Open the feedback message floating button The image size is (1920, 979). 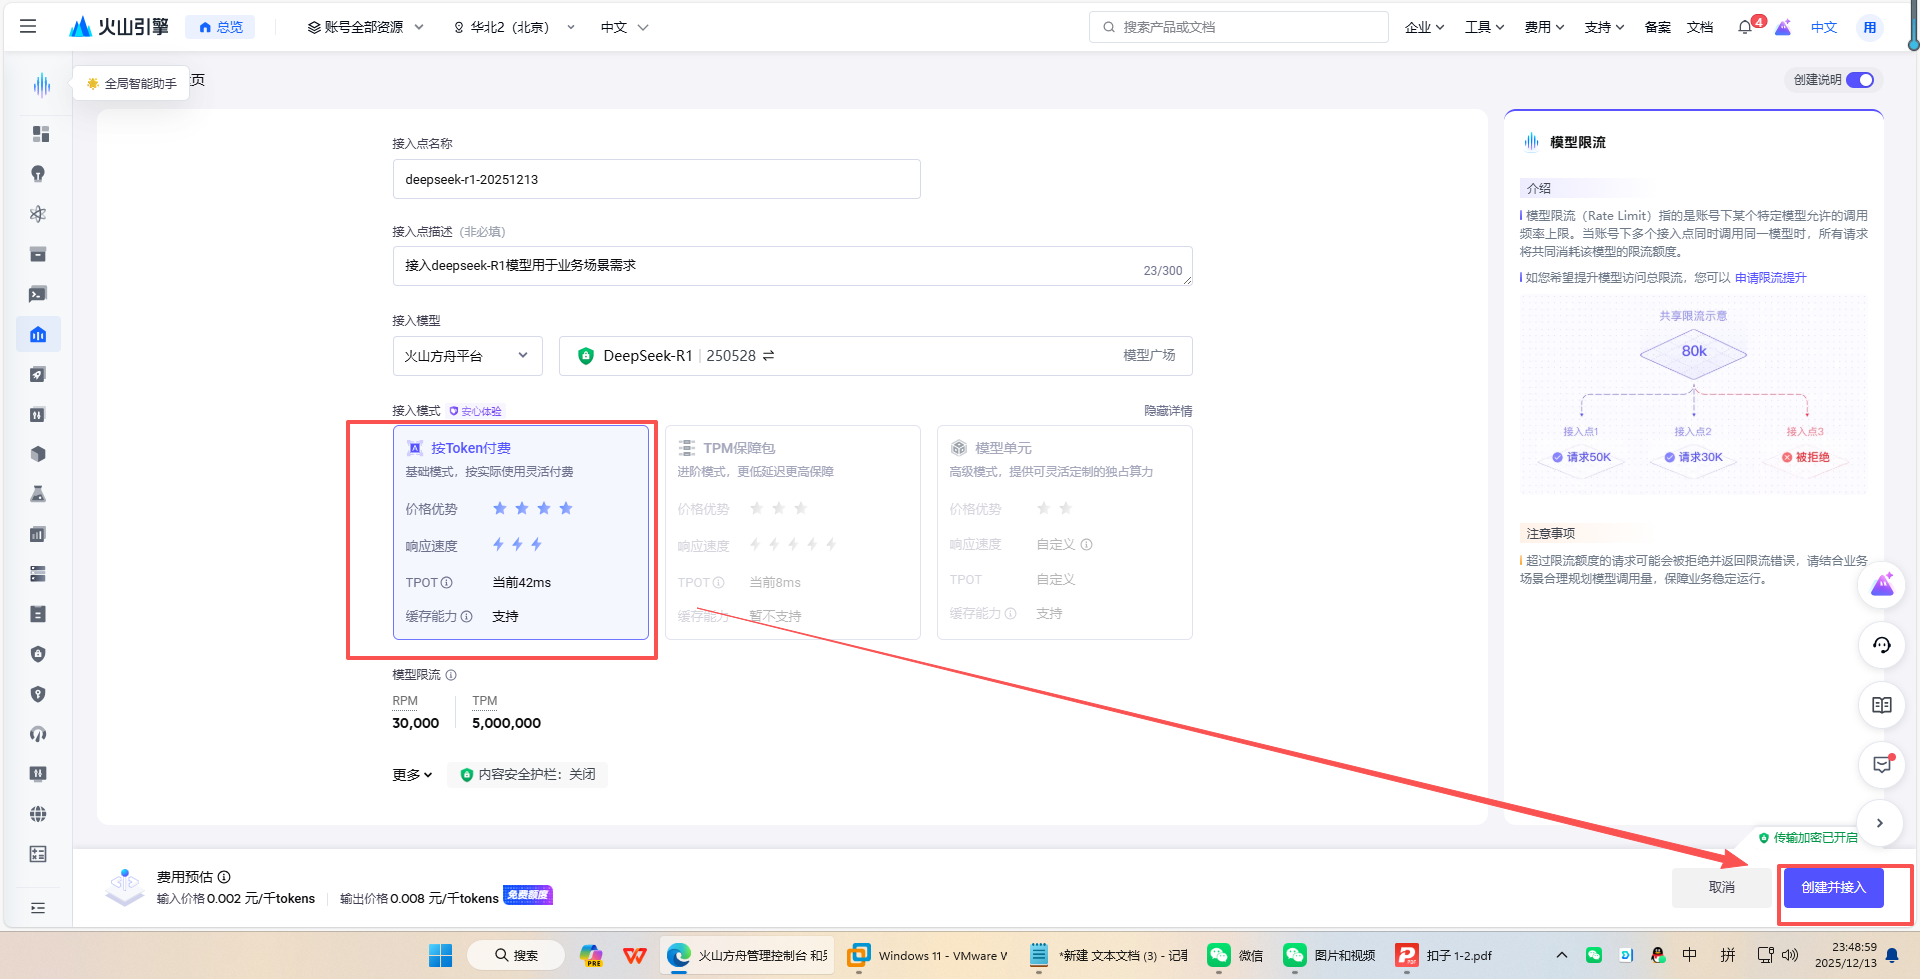1881,765
